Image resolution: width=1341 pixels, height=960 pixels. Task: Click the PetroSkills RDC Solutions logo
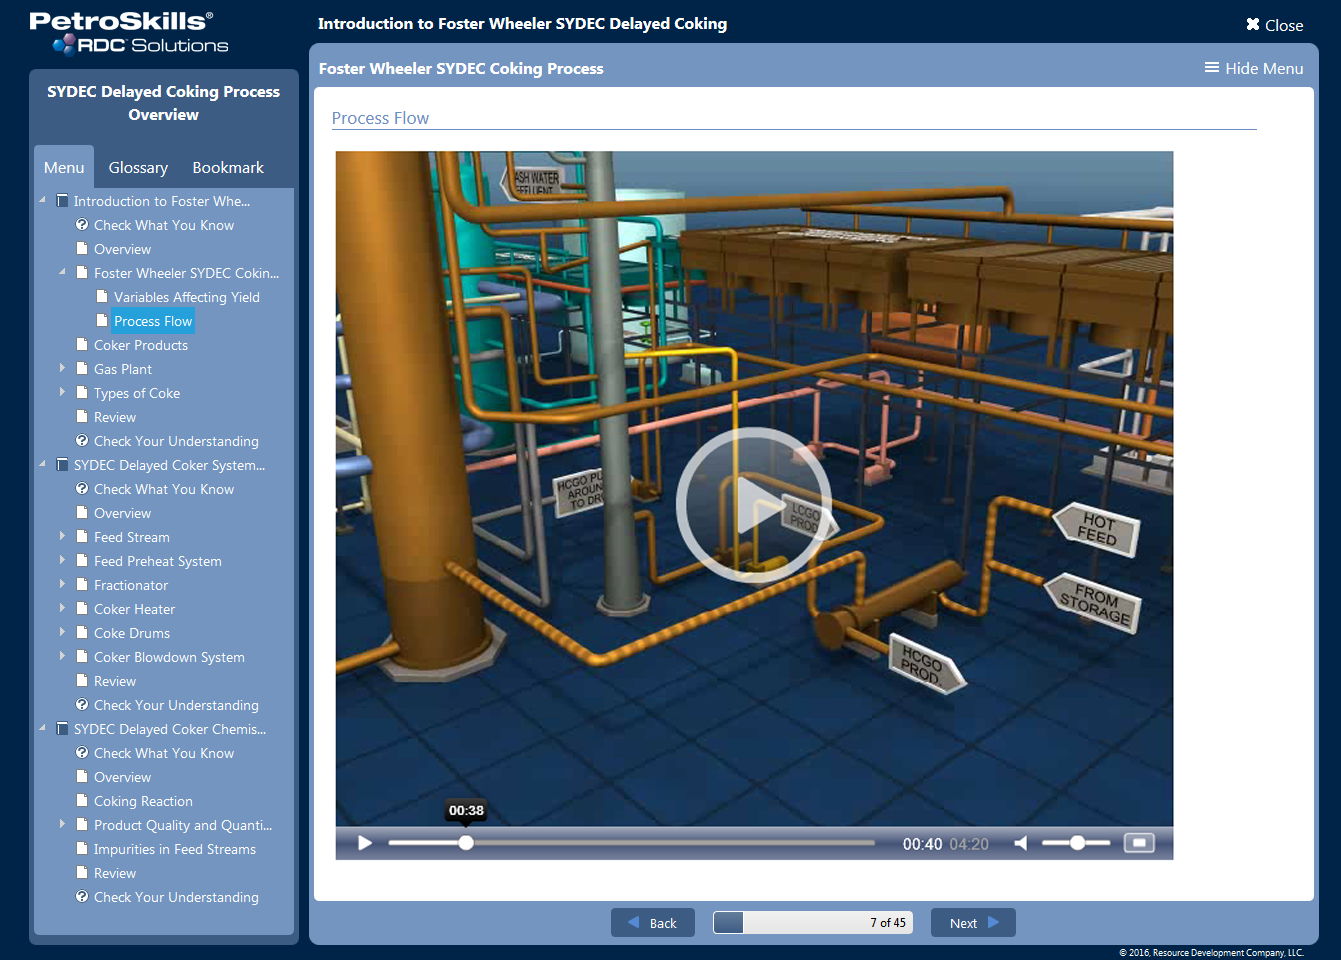[x=128, y=32]
